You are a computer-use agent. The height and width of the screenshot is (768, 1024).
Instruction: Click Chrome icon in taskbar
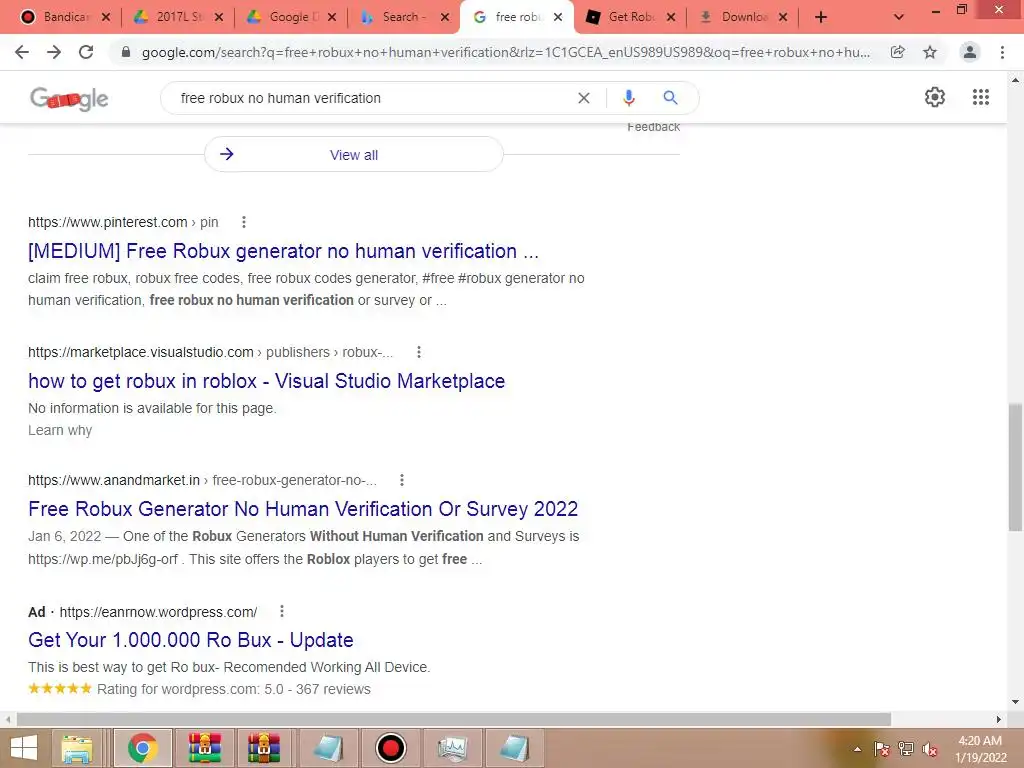(x=143, y=748)
